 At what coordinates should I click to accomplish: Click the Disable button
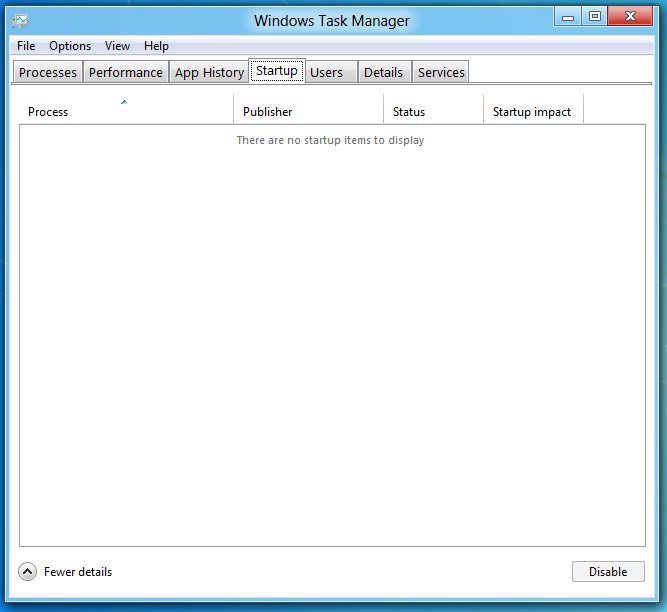[608, 572]
